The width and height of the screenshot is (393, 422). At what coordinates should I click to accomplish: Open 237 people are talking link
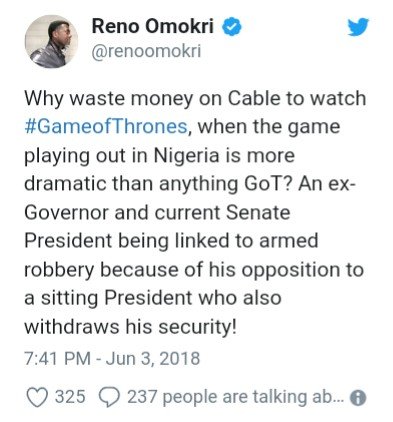point(235,397)
